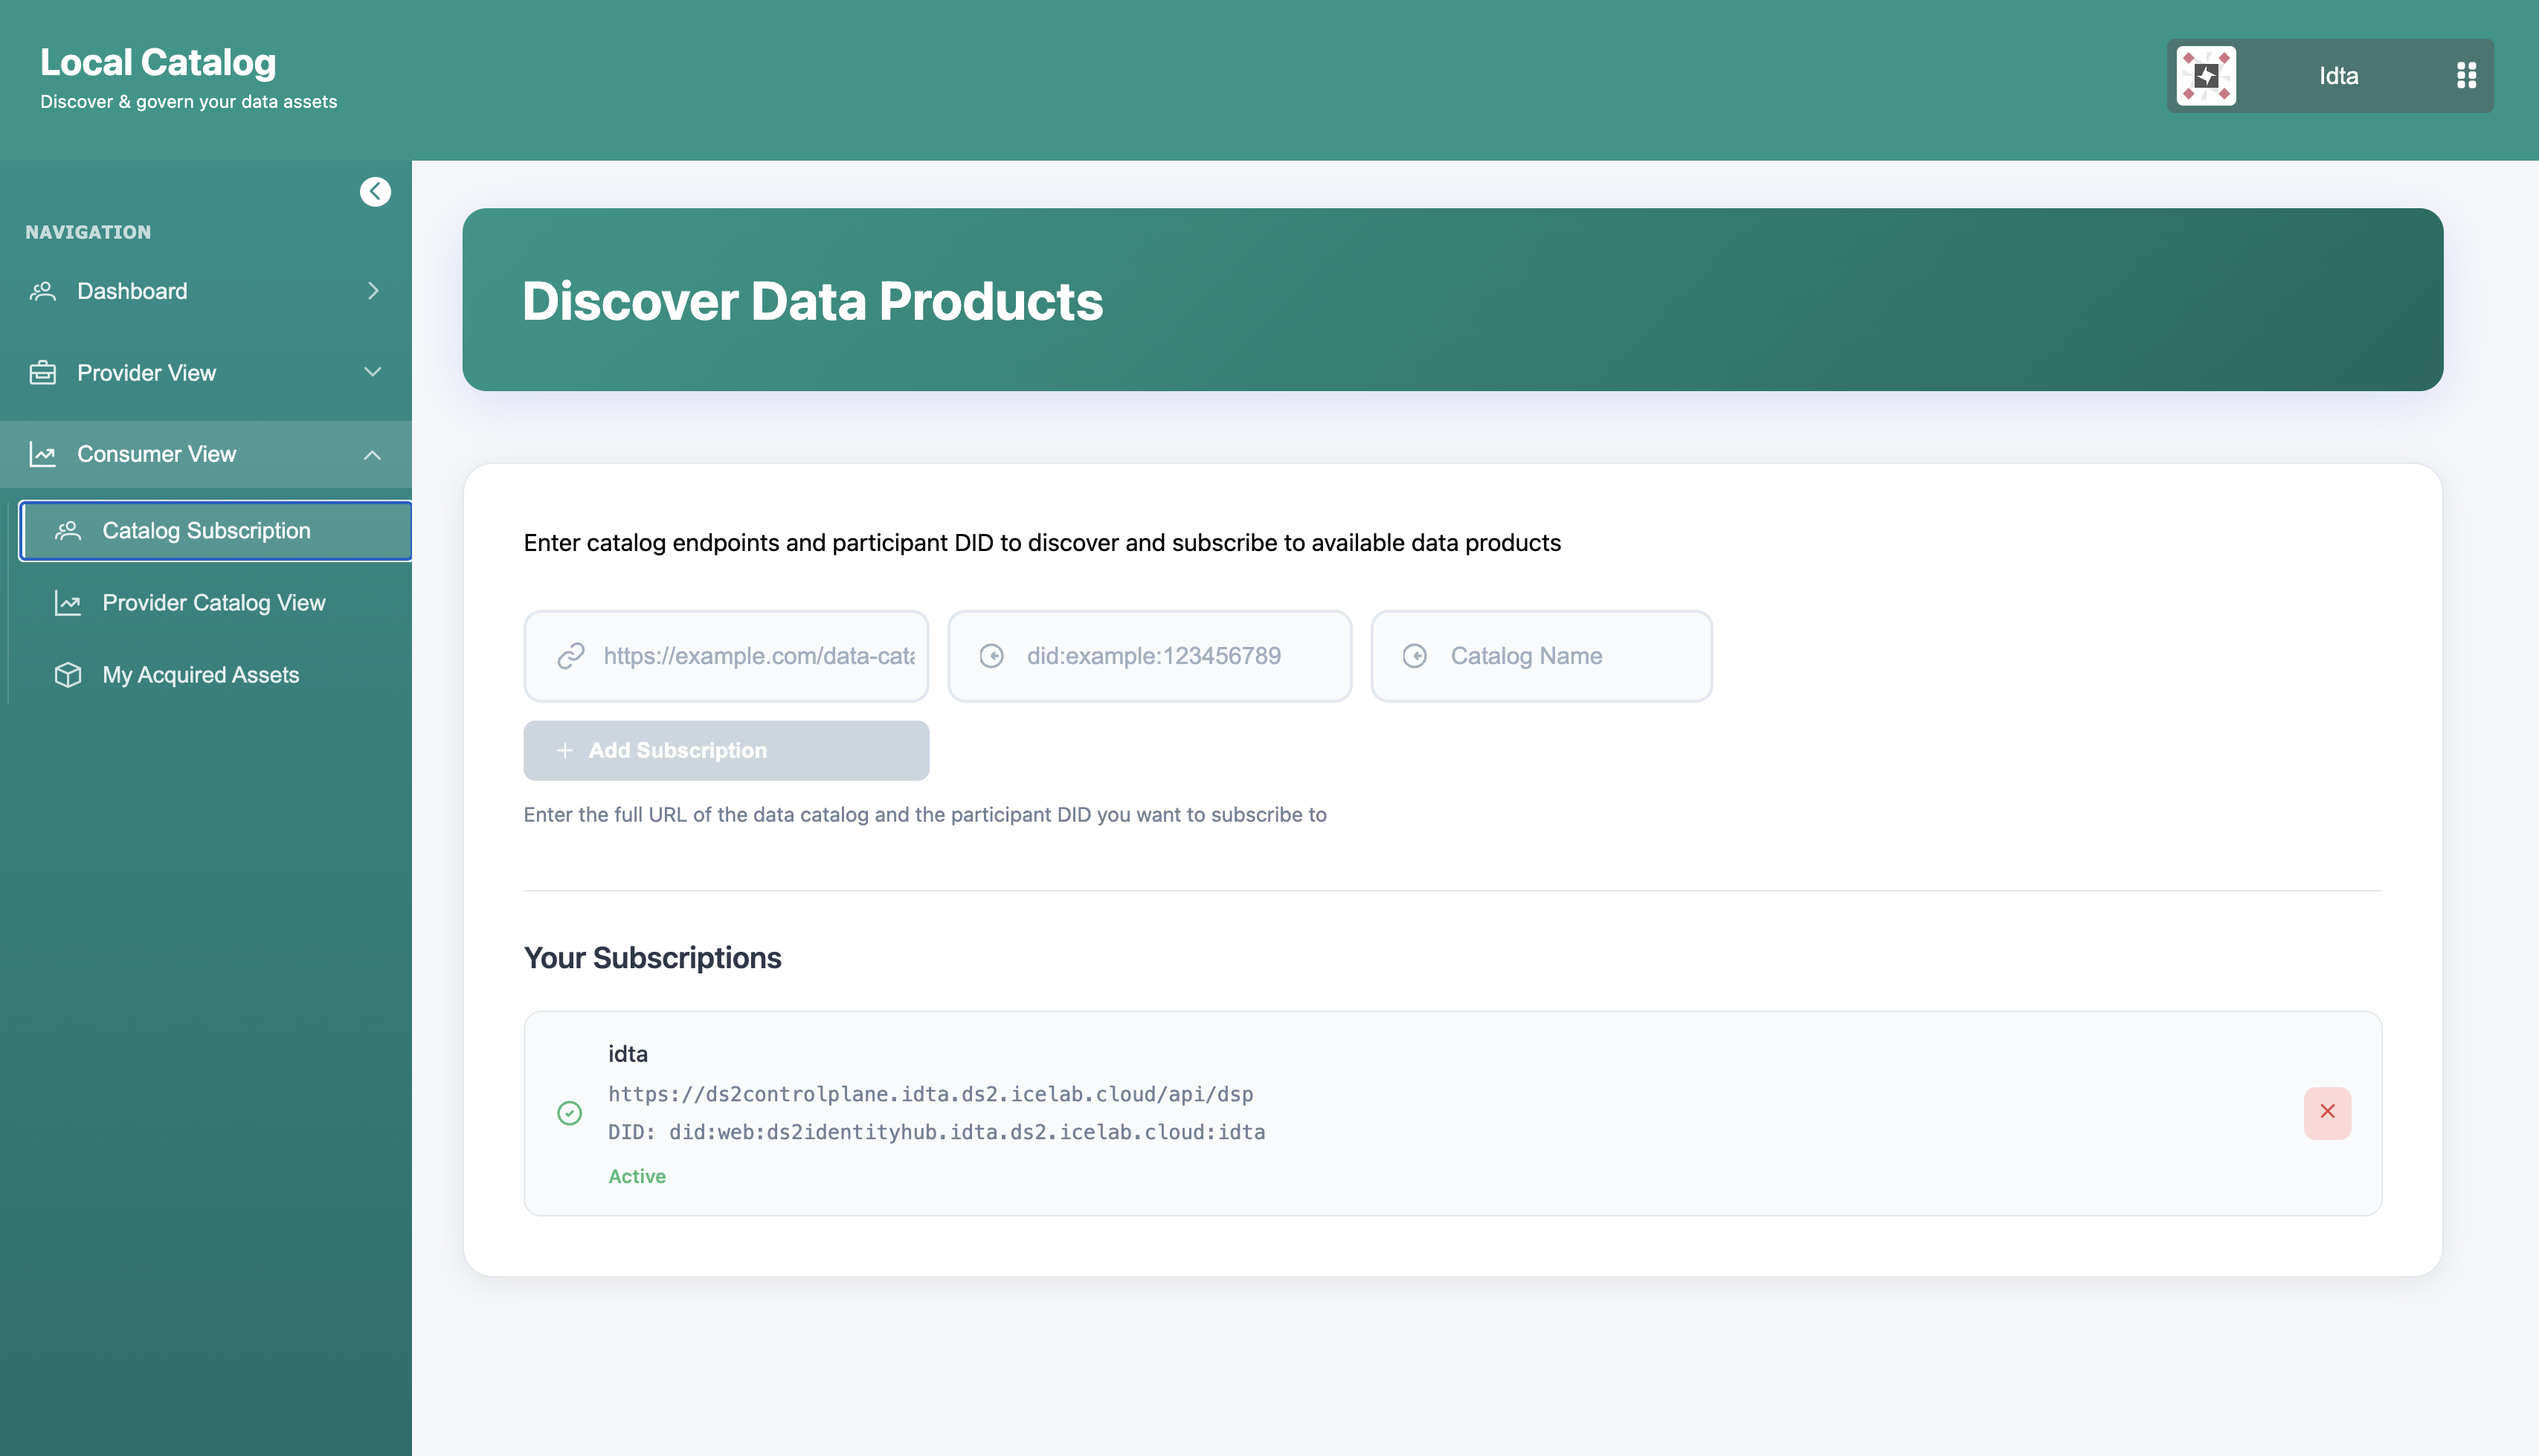This screenshot has height=1456, width=2539.
Task: Open the apps grid menu icon
Action: (x=2466, y=76)
